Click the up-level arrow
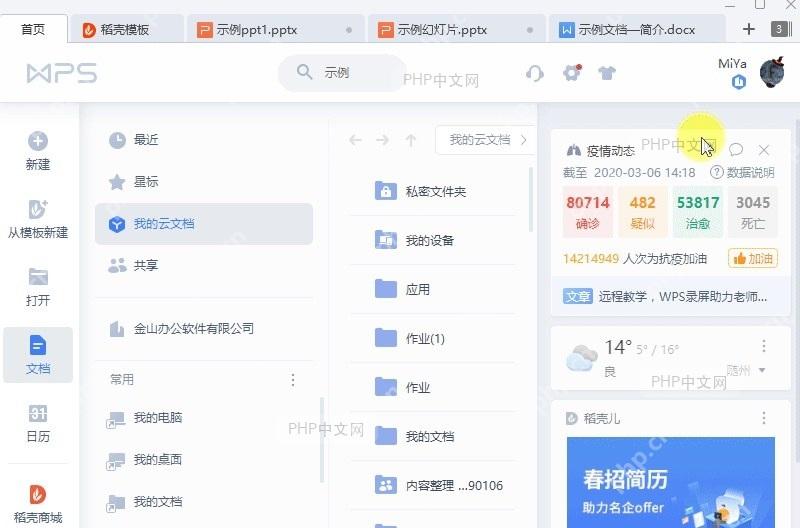 tap(411, 140)
